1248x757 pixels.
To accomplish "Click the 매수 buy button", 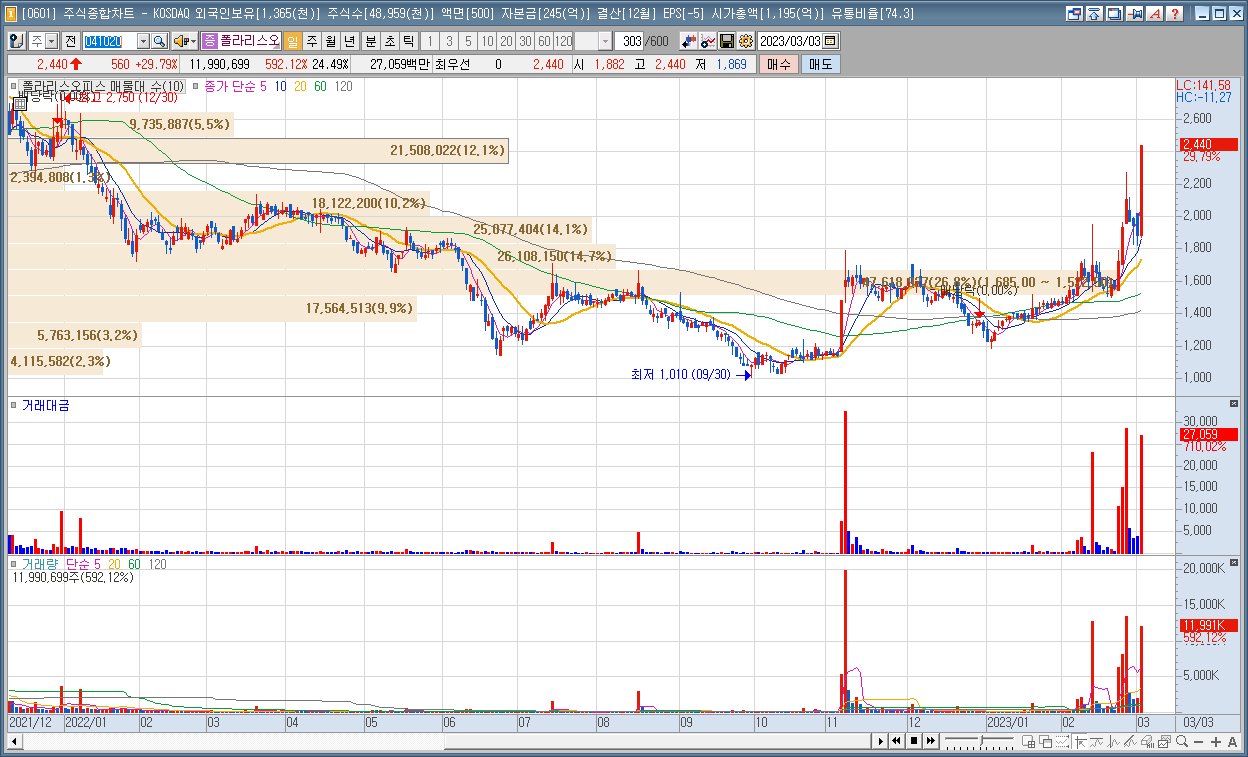I will (779, 64).
